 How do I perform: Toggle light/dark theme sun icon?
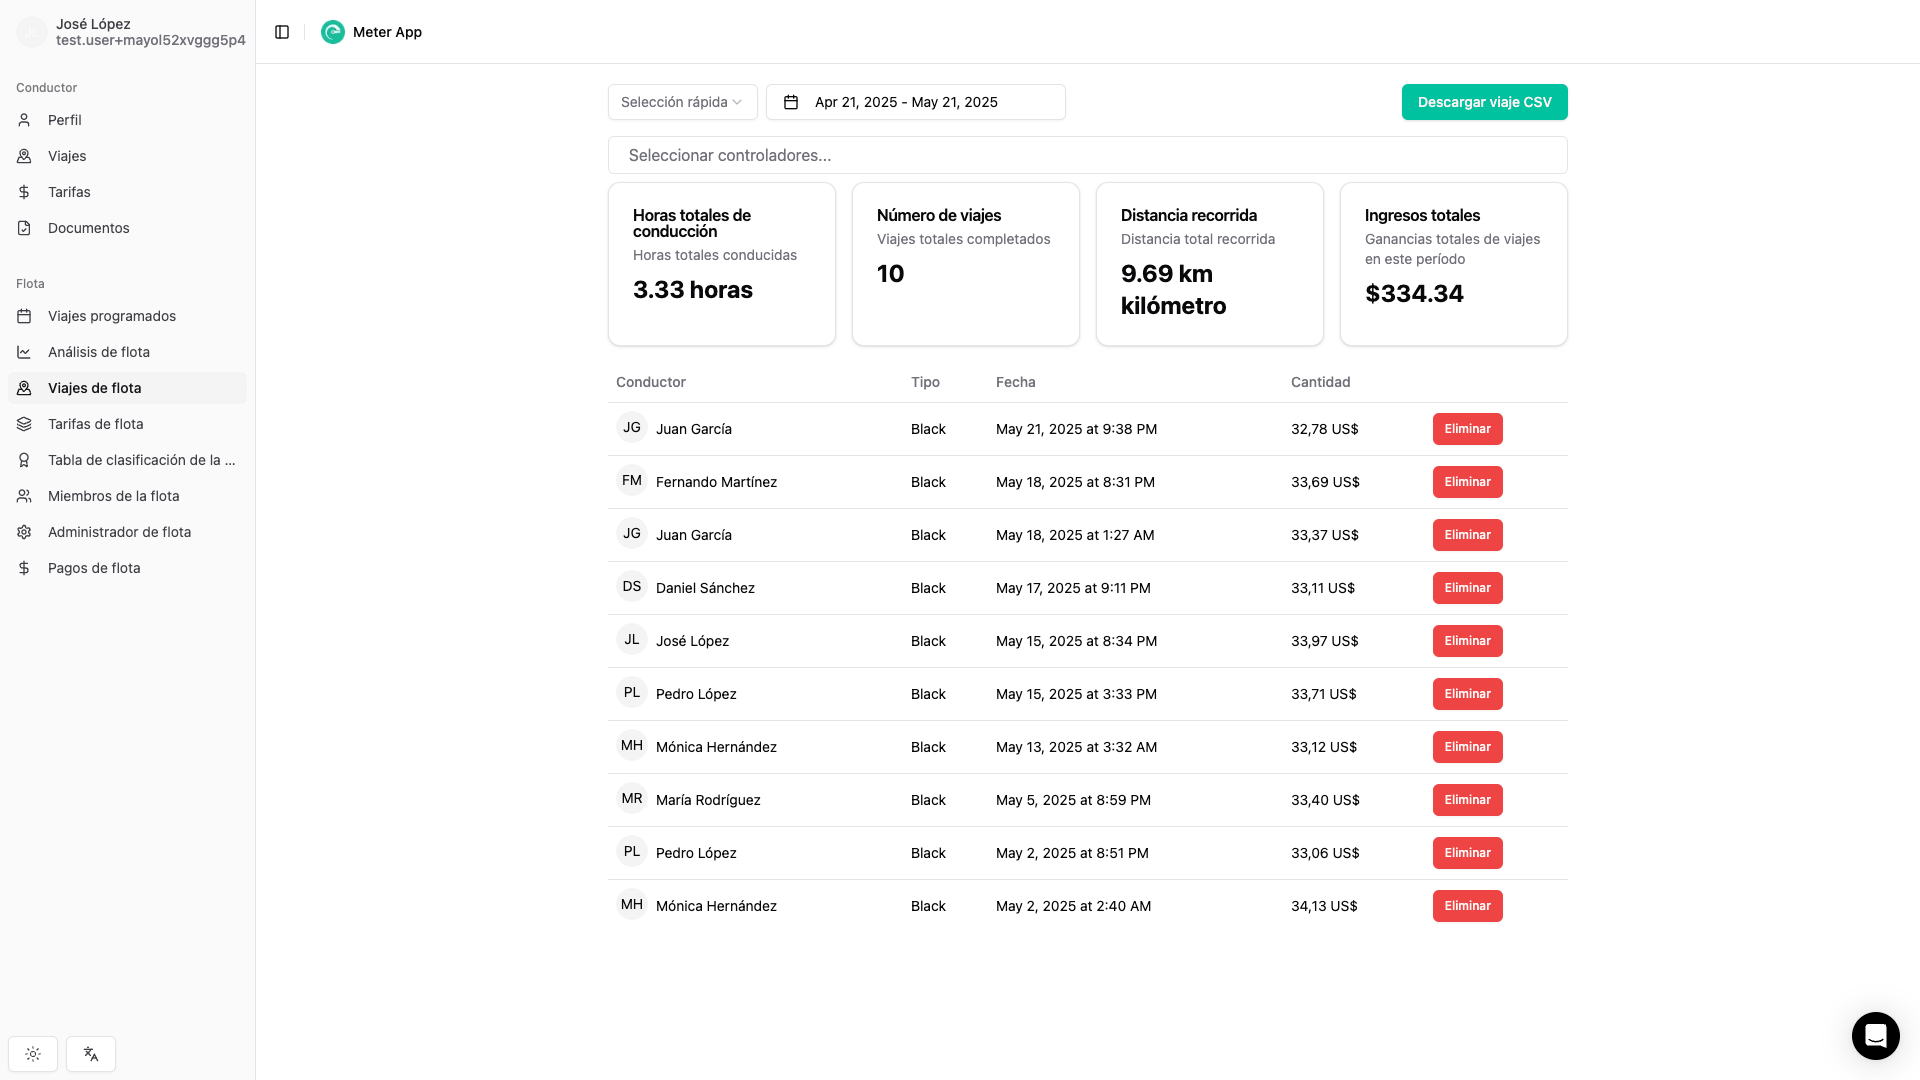coord(33,1054)
